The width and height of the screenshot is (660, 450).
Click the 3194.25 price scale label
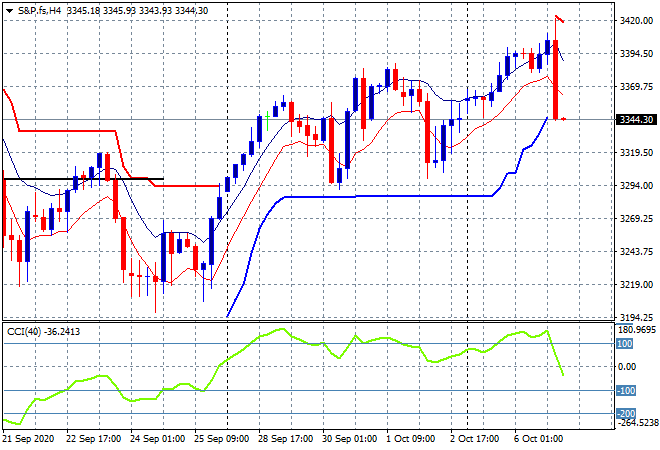(x=636, y=317)
